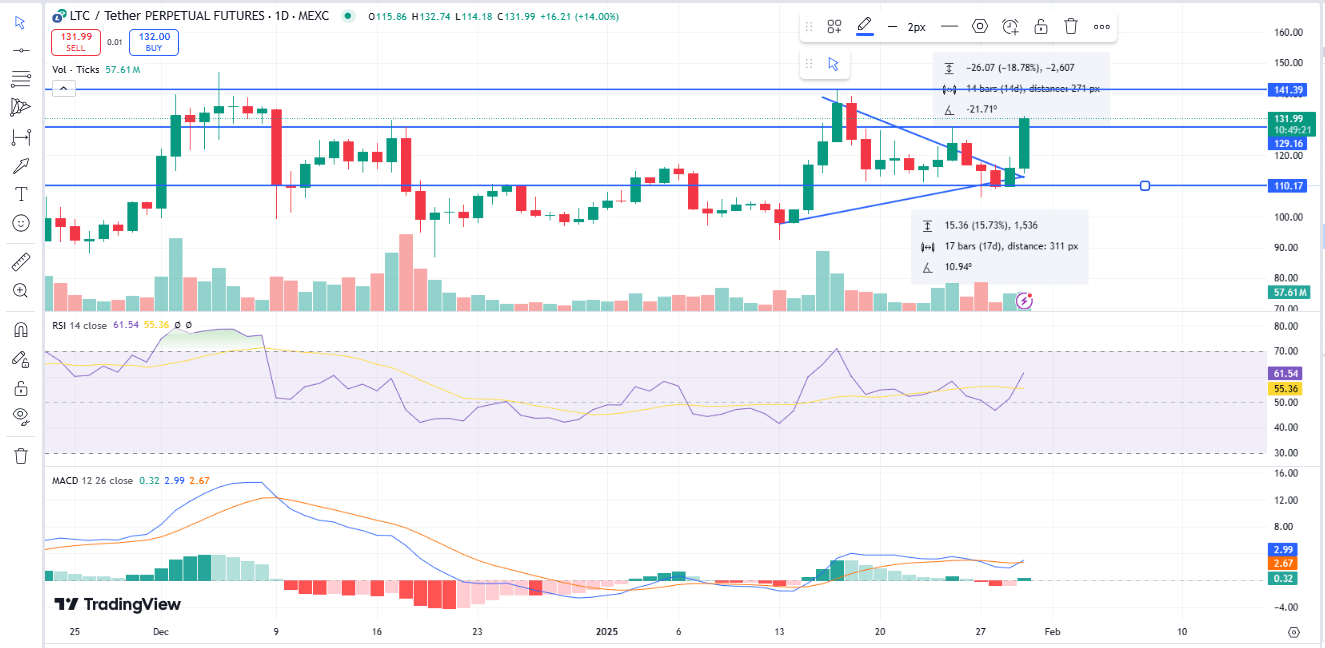The height and width of the screenshot is (648, 1325).
Task: Open drawing settings hexagon icon
Action: tap(980, 27)
